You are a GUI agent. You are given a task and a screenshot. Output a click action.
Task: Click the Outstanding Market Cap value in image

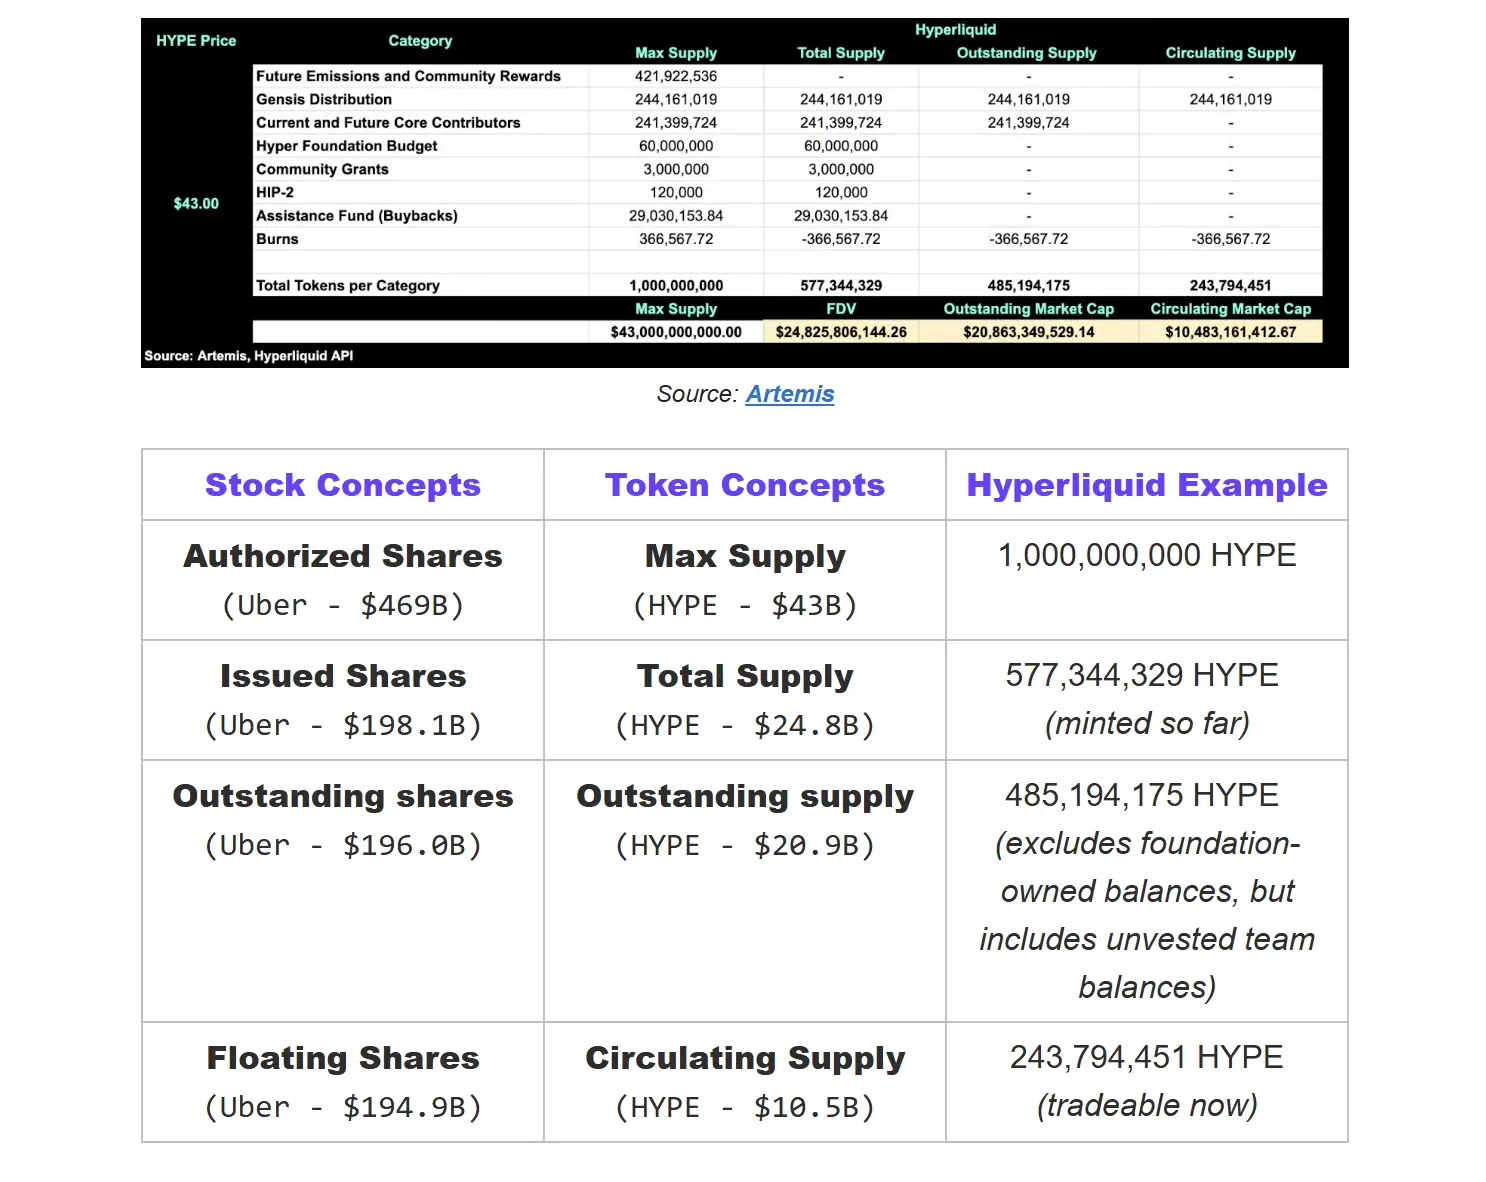(x=1028, y=332)
